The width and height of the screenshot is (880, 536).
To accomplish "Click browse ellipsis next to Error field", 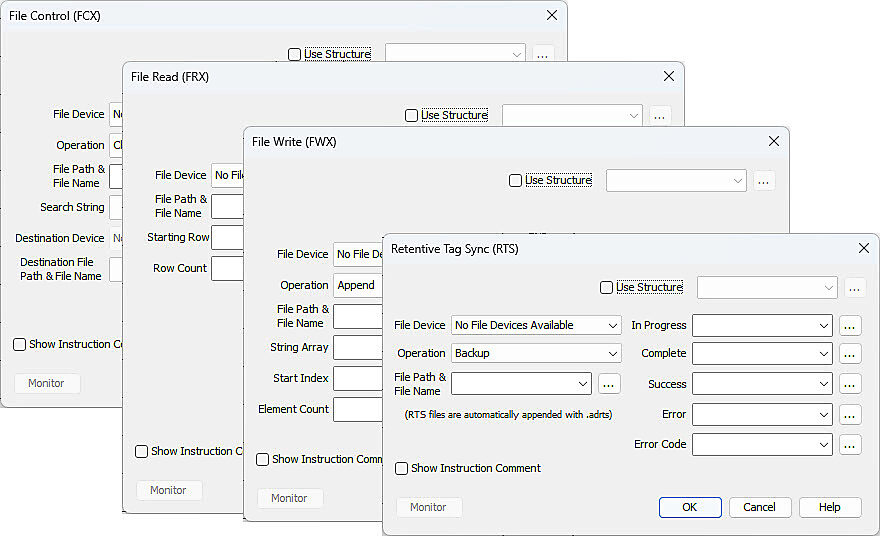I will tap(850, 415).
